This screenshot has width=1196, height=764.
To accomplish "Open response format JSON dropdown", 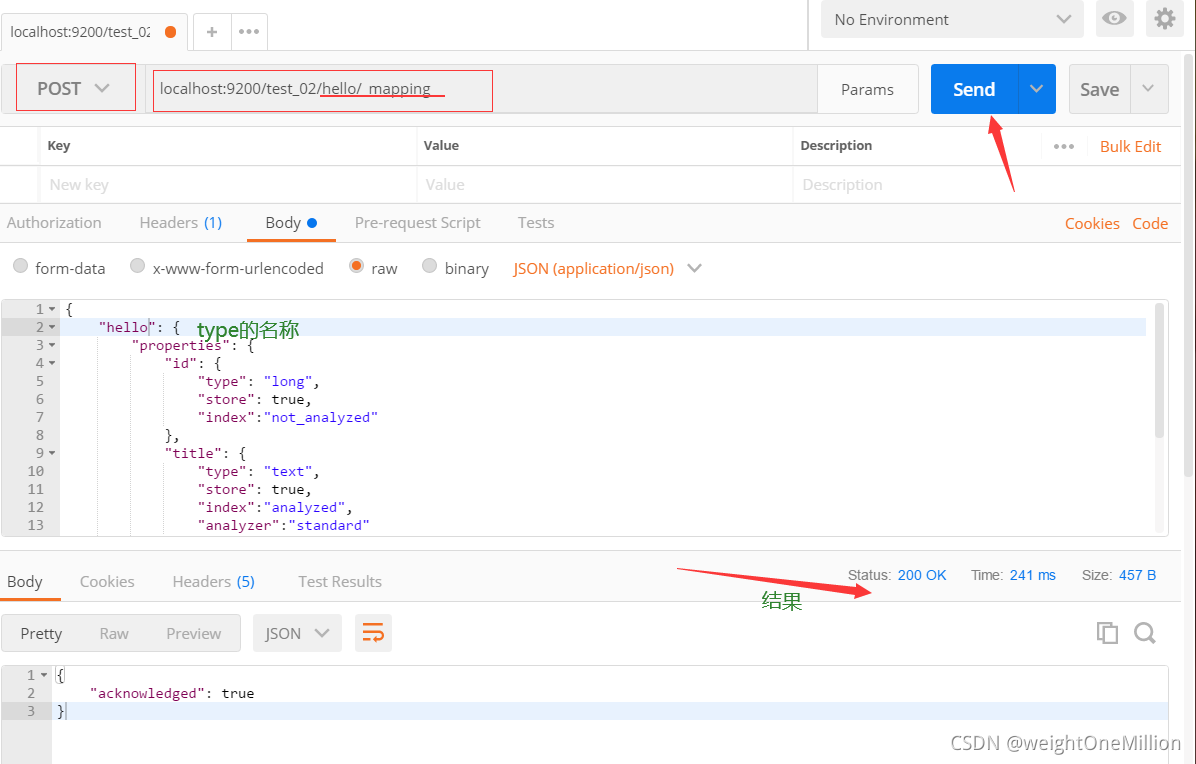I will tap(297, 633).
